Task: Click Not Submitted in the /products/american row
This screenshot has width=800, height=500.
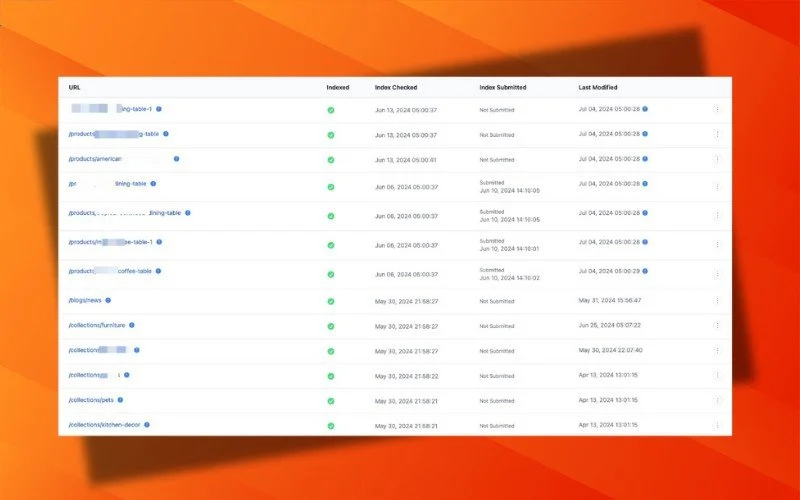Action: click(497, 160)
